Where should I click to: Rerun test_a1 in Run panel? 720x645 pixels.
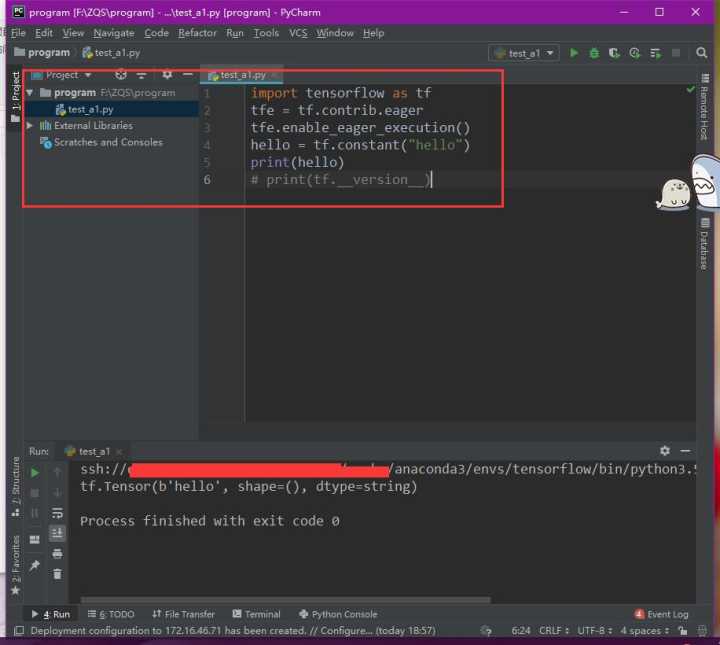(34, 472)
